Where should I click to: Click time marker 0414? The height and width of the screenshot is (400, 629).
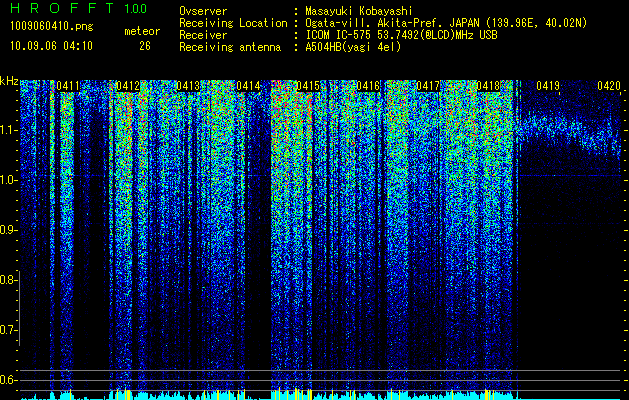pos(248,85)
